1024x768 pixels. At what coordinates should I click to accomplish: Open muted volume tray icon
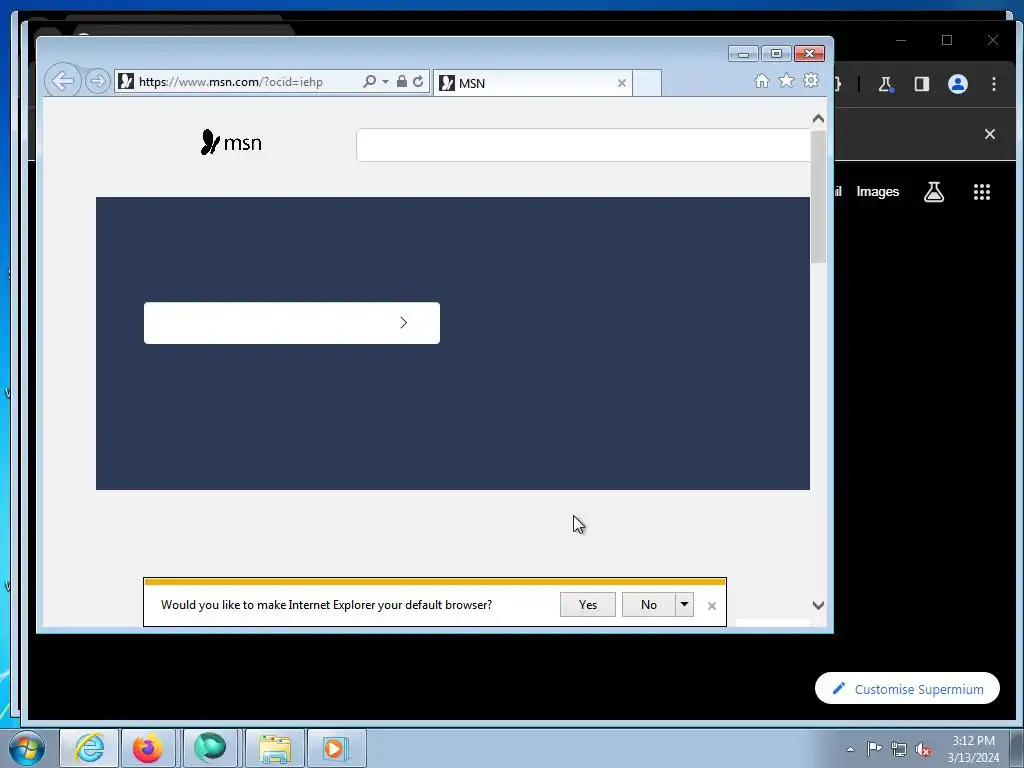click(x=923, y=750)
